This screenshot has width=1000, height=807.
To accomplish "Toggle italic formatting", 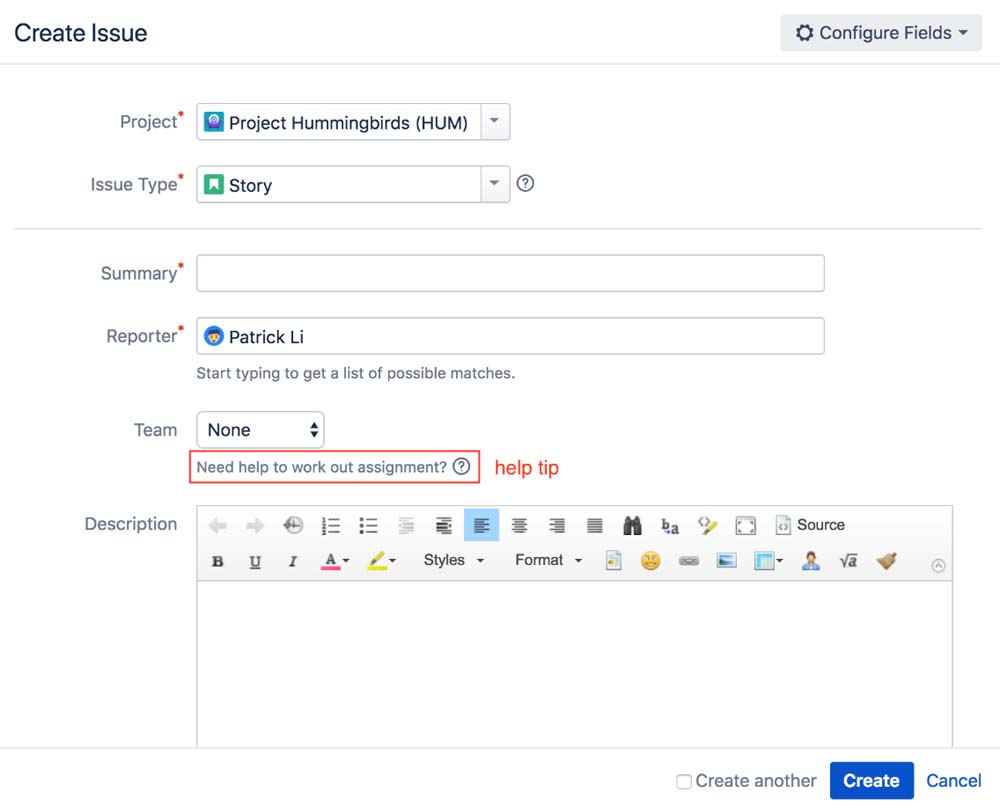I will [293, 561].
